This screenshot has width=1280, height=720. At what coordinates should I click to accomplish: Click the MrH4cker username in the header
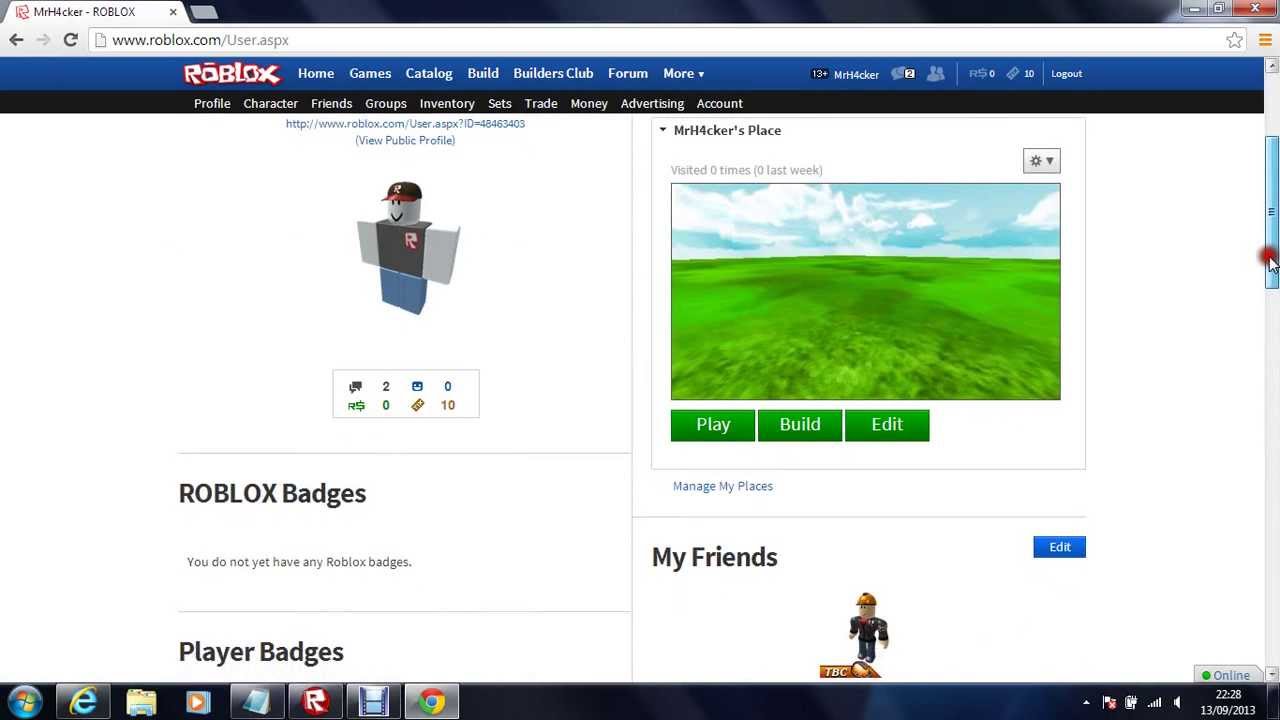[x=856, y=75]
